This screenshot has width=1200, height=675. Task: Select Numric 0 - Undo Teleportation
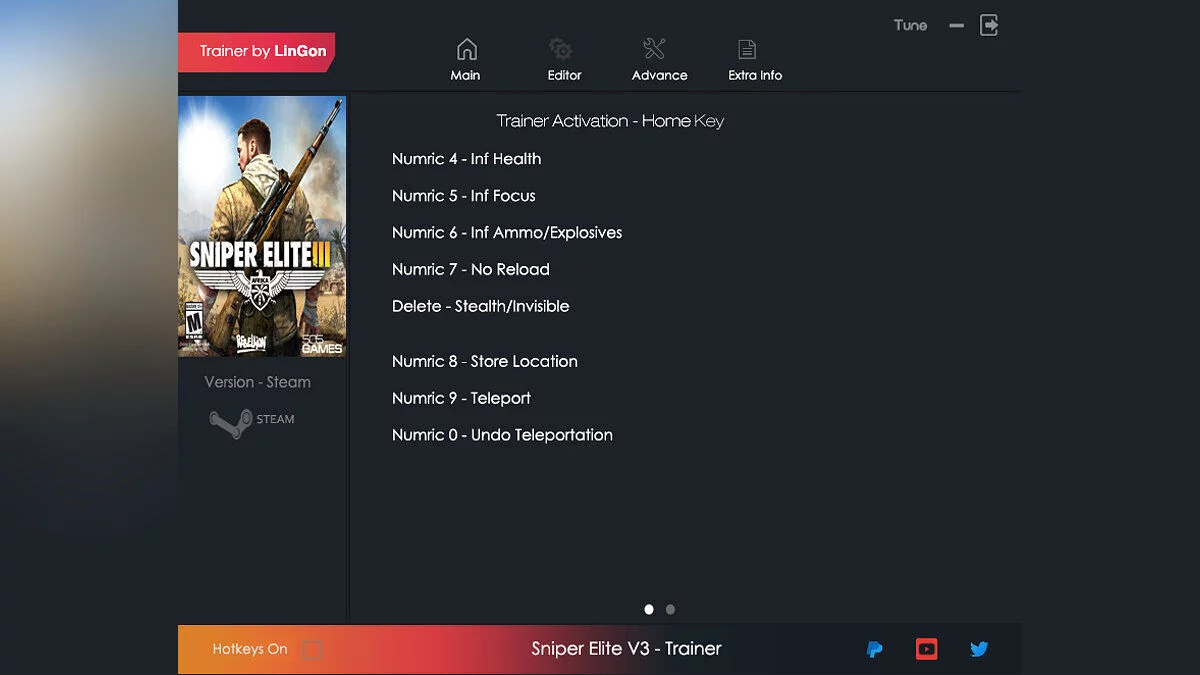[502, 436]
